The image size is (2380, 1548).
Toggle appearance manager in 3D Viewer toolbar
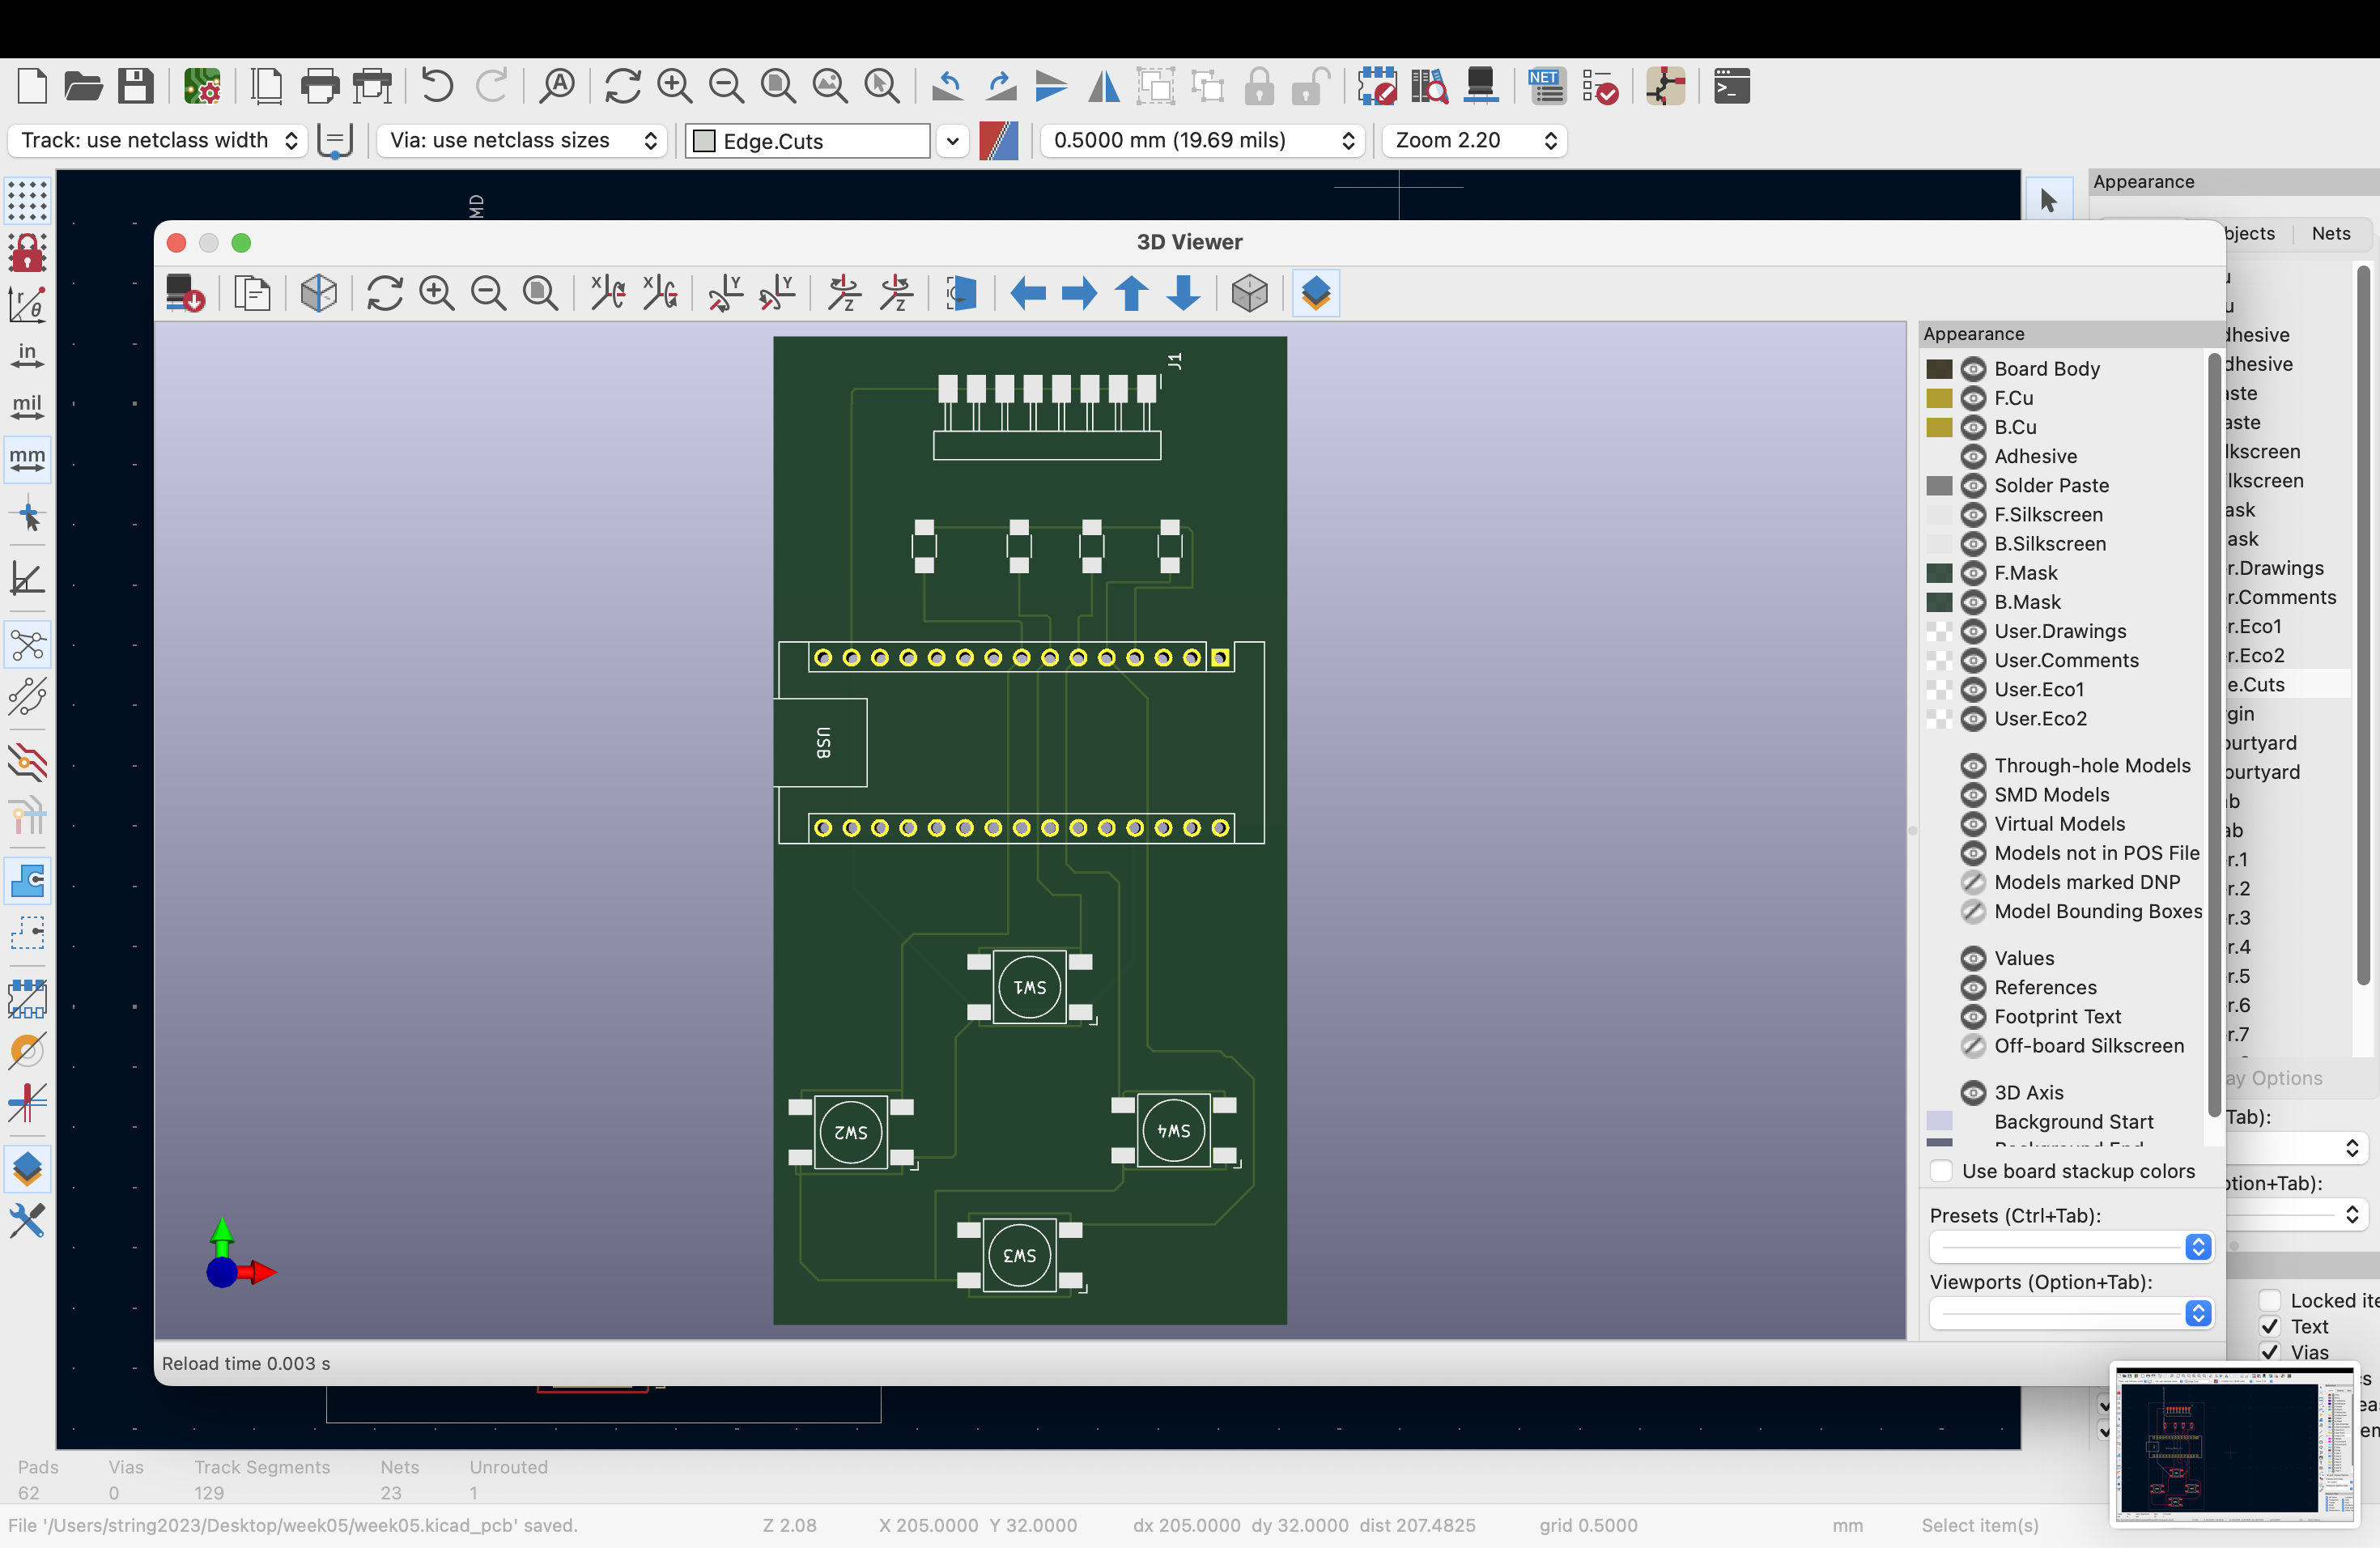click(x=1316, y=293)
